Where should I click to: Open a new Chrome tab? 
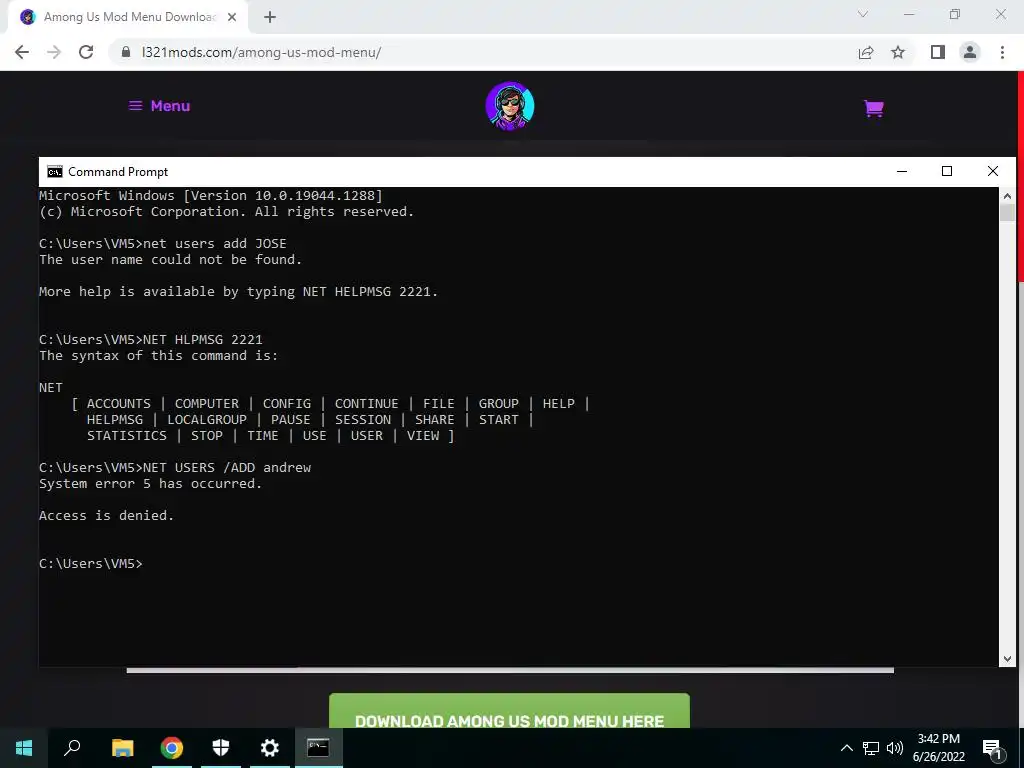click(x=270, y=17)
